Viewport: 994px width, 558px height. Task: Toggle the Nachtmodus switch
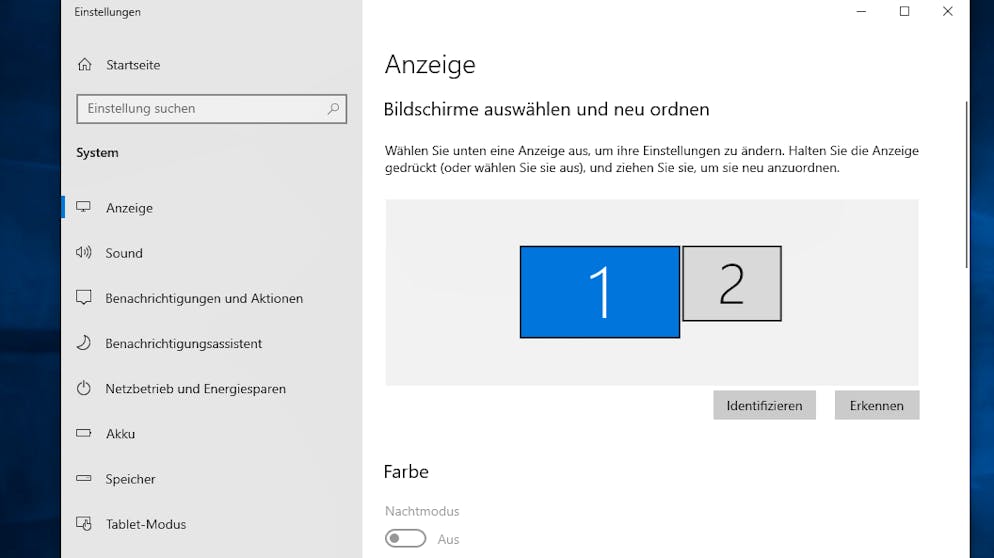pyautogui.click(x=406, y=538)
